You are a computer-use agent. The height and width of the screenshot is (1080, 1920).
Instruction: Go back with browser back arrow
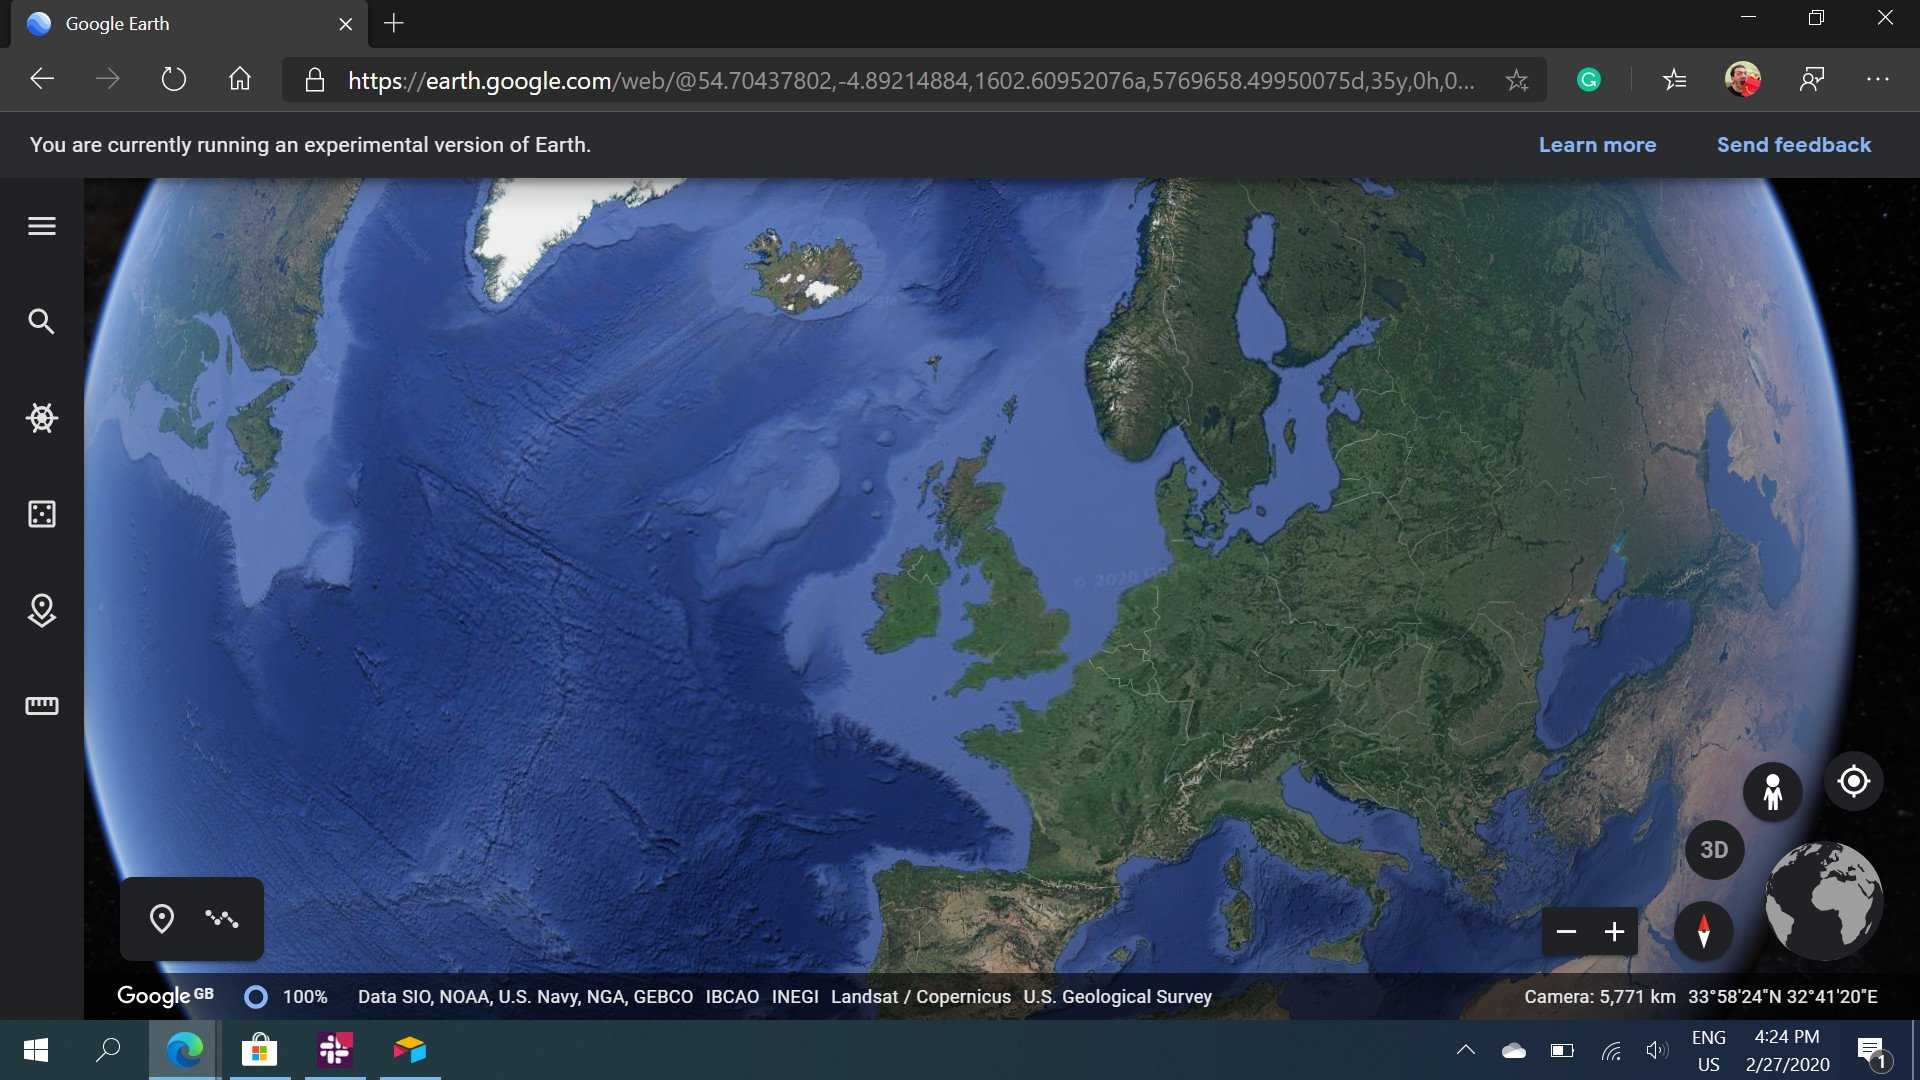[x=41, y=79]
